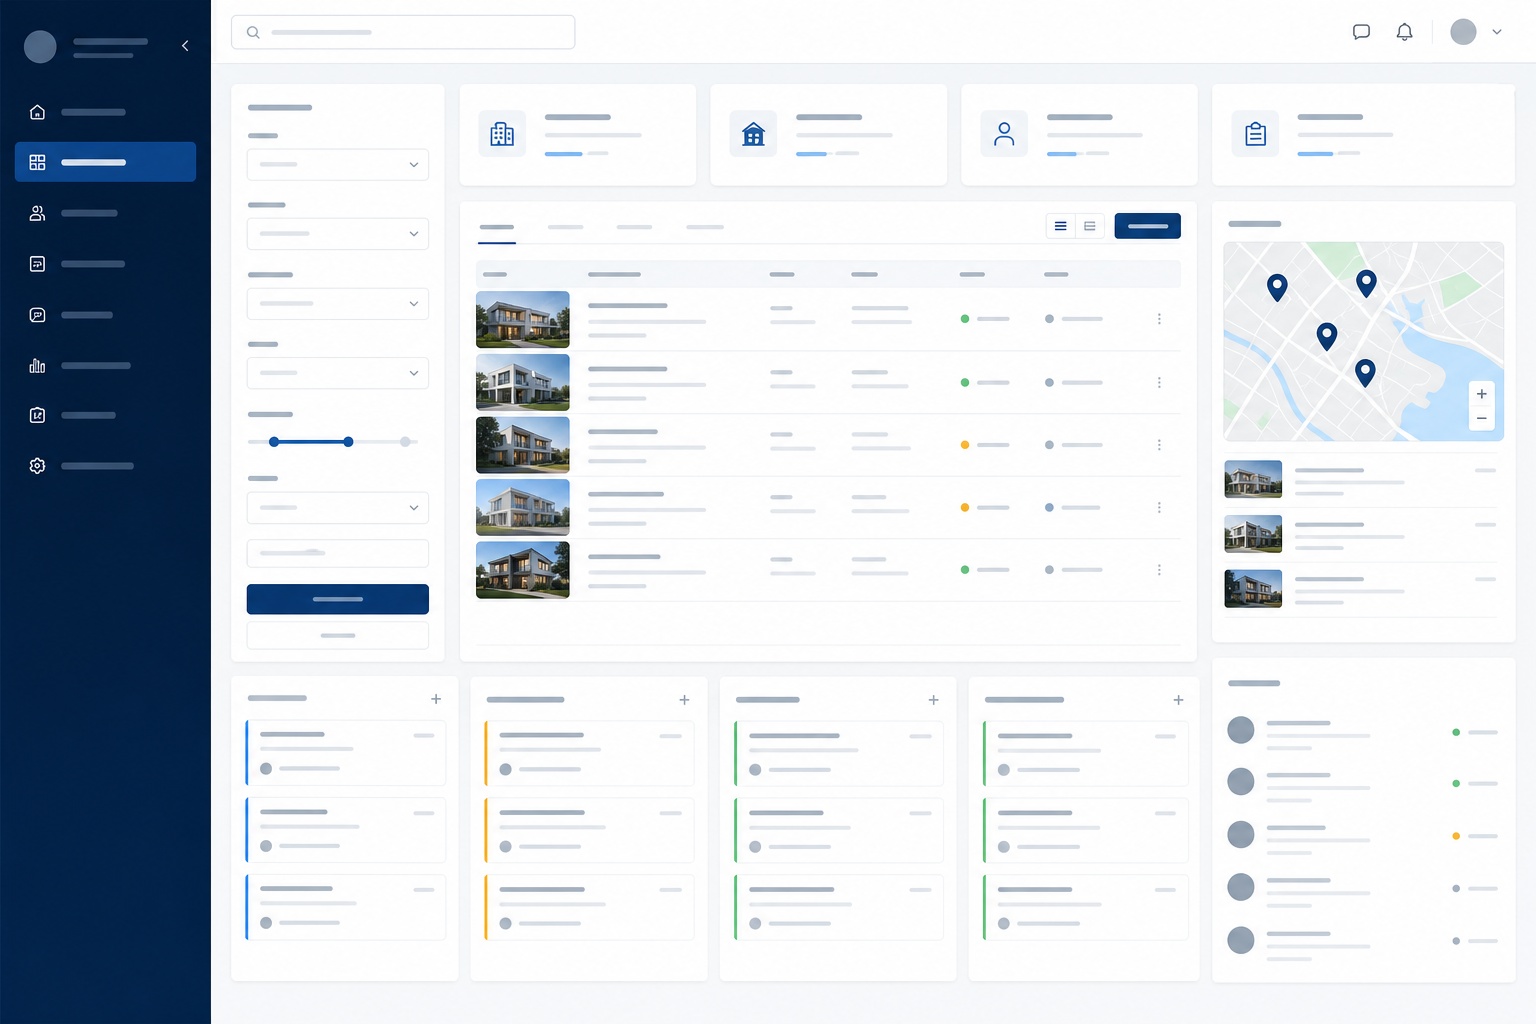Click the magnifier icon in the search box
This screenshot has width=1536, height=1024.
(253, 32)
